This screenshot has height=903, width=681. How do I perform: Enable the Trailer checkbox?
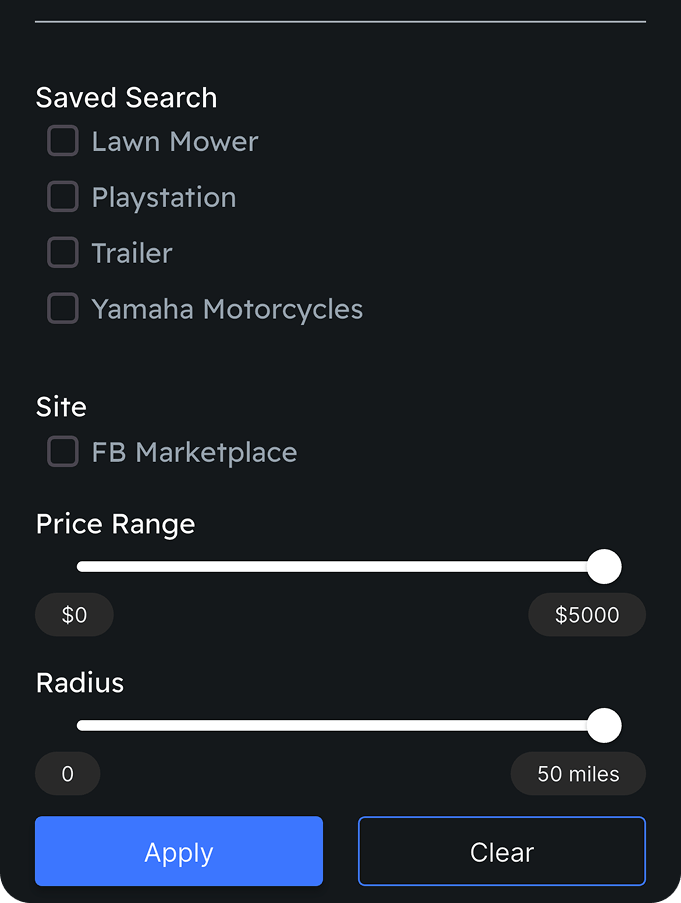pyautogui.click(x=63, y=253)
